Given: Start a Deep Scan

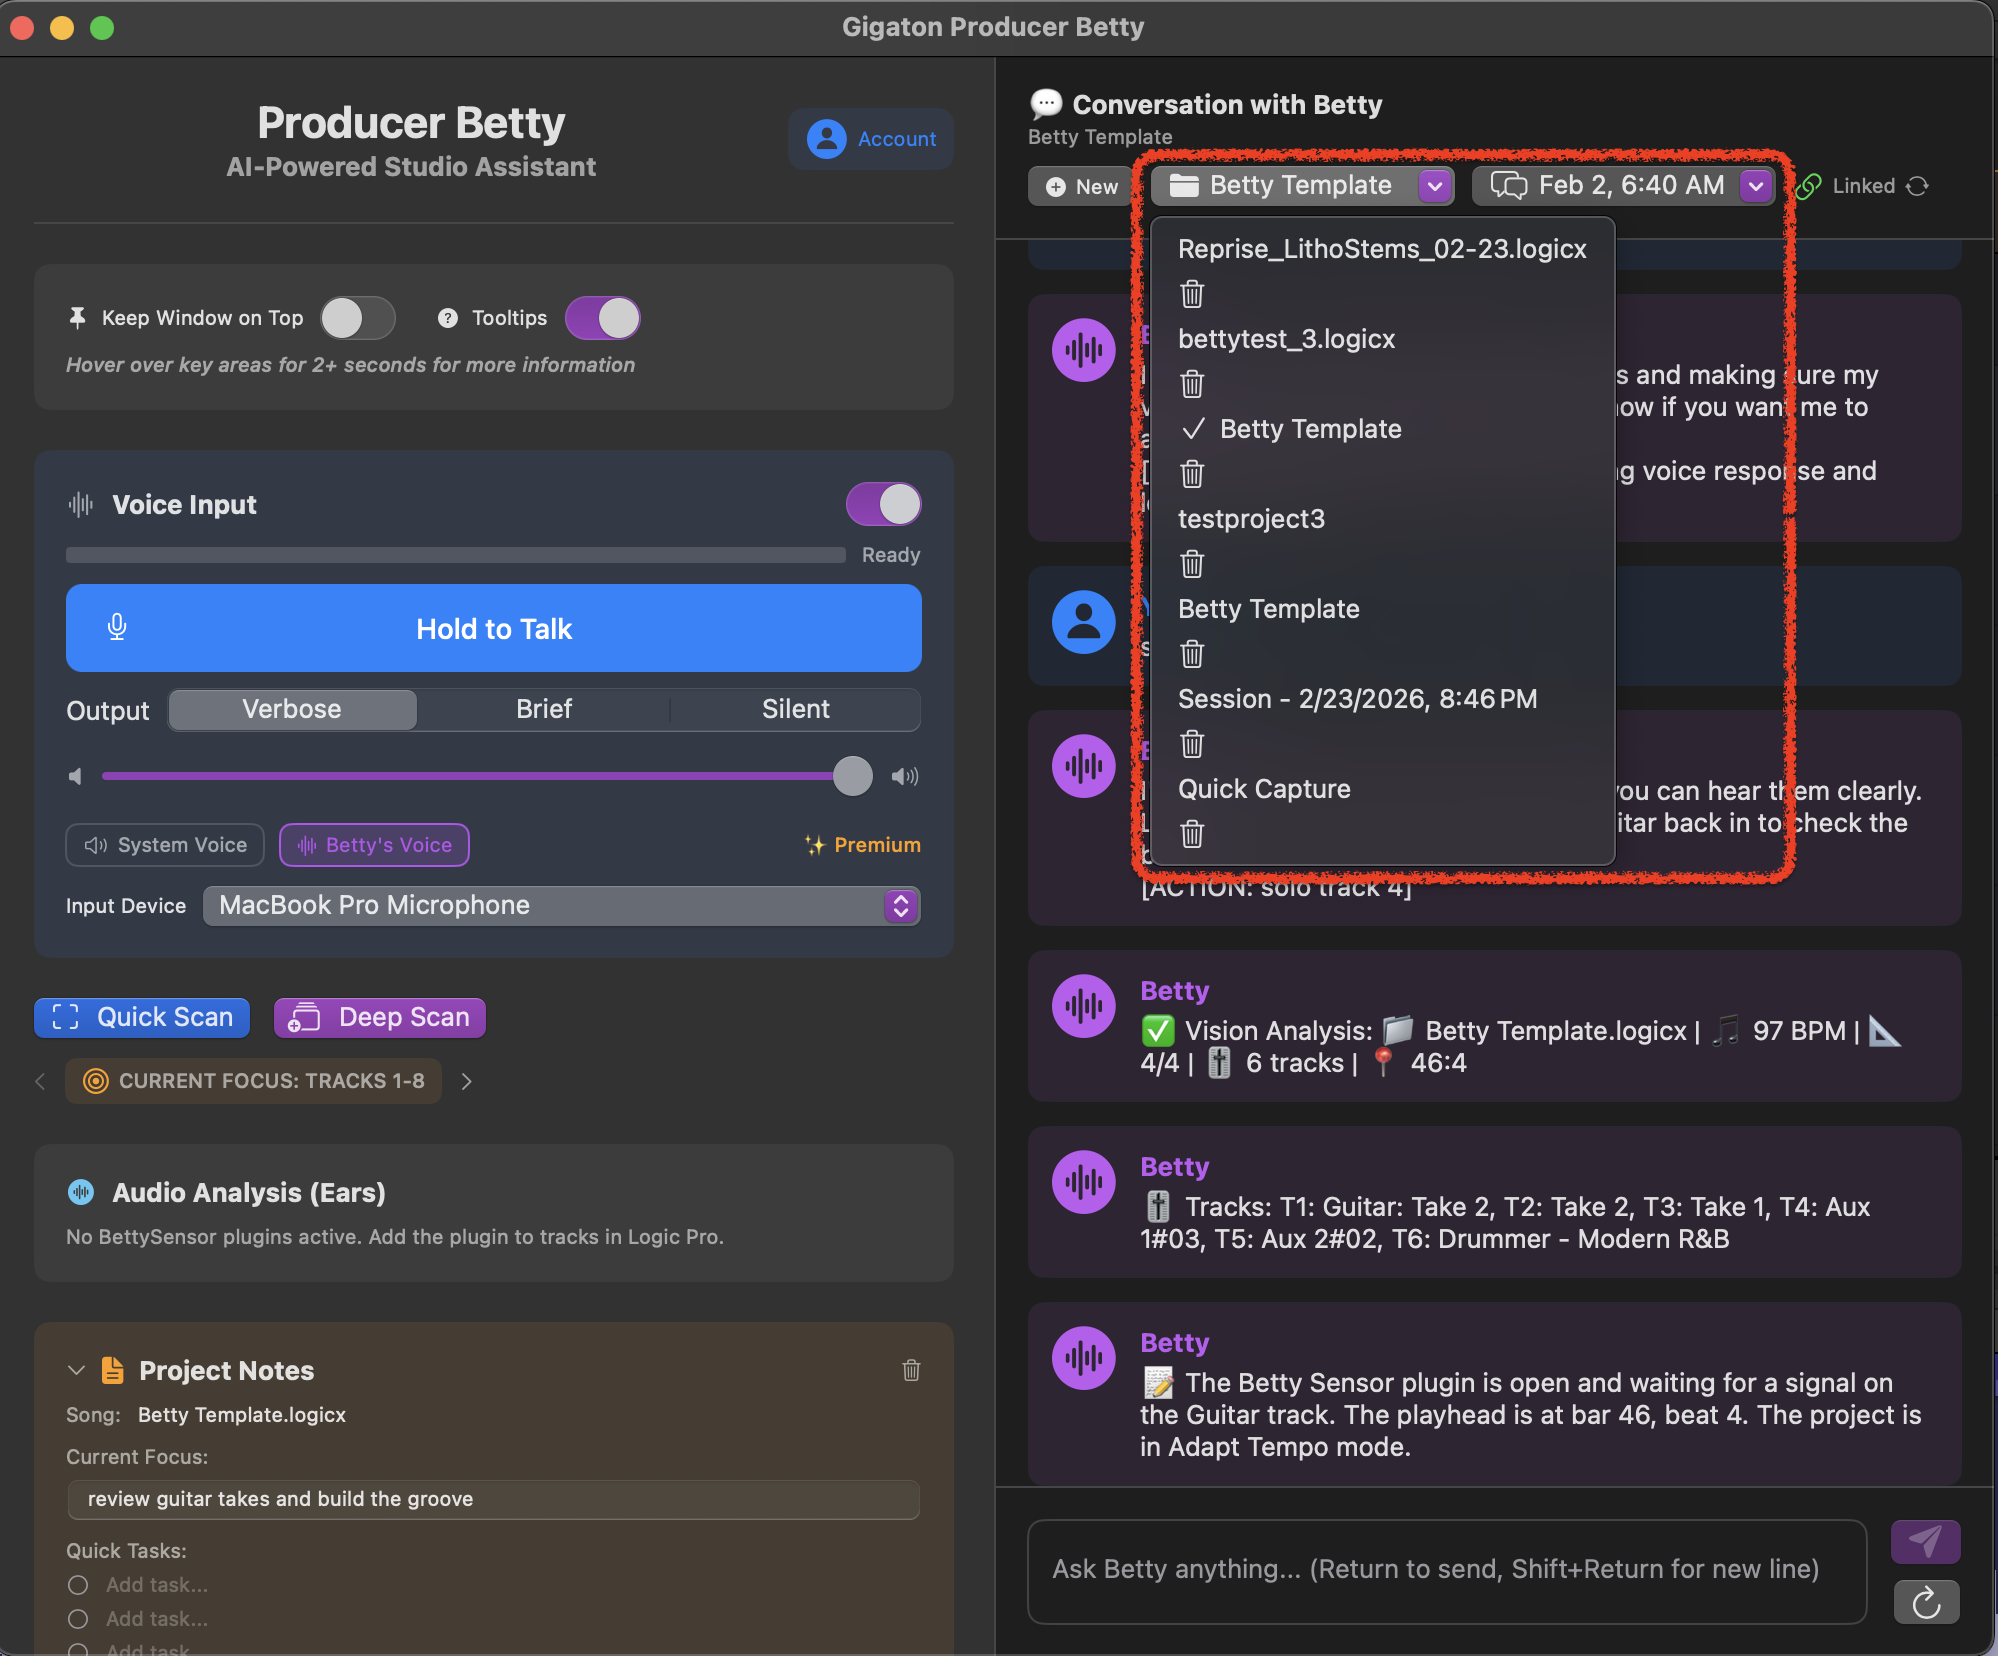Looking at the screenshot, I should point(379,1017).
